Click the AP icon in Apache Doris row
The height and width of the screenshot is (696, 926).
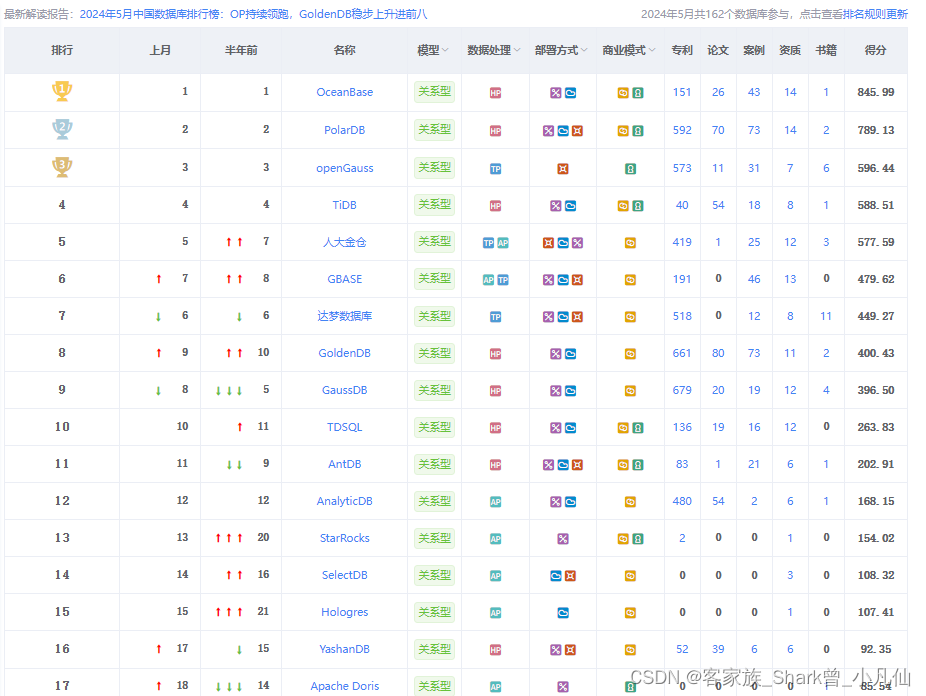495,687
